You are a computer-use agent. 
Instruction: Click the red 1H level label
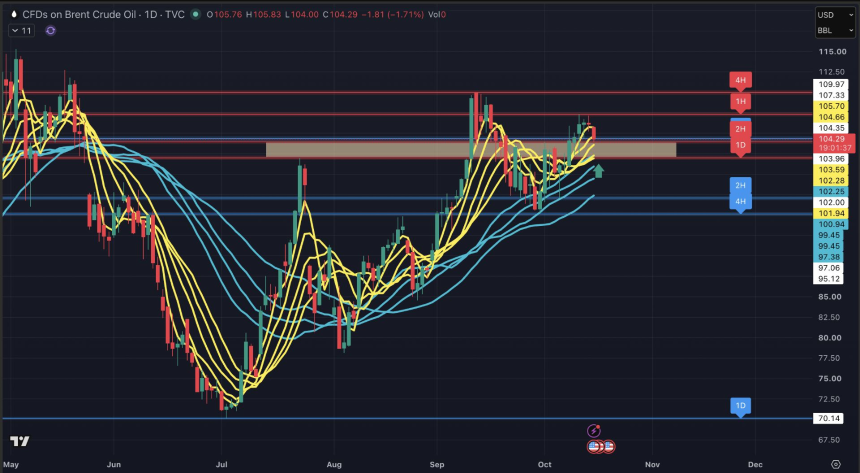[740, 102]
